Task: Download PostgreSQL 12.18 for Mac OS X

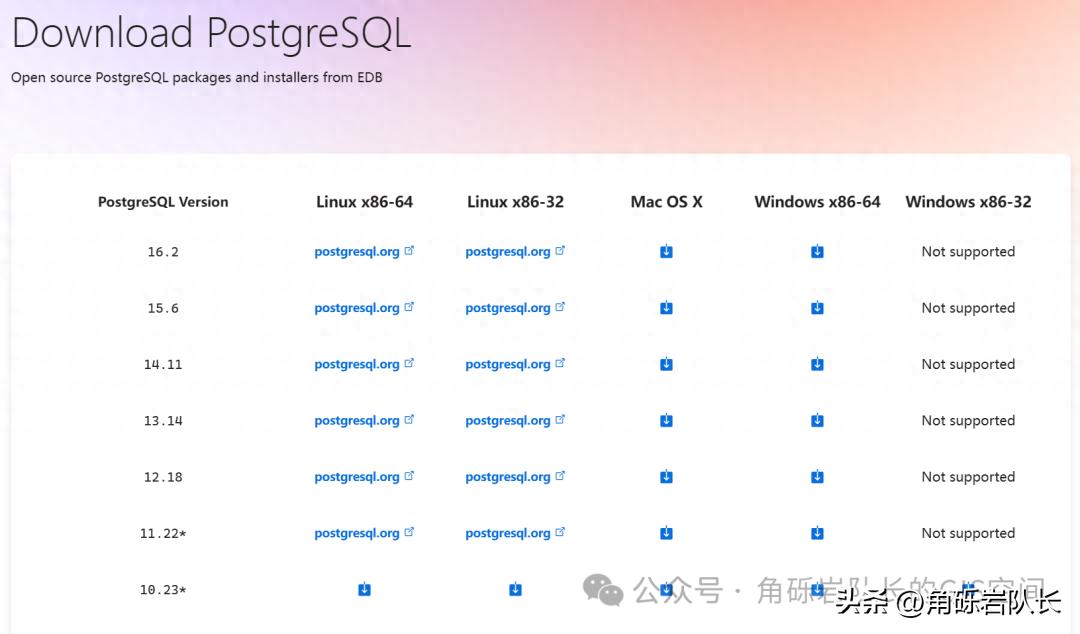Action: [x=666, y=477]
